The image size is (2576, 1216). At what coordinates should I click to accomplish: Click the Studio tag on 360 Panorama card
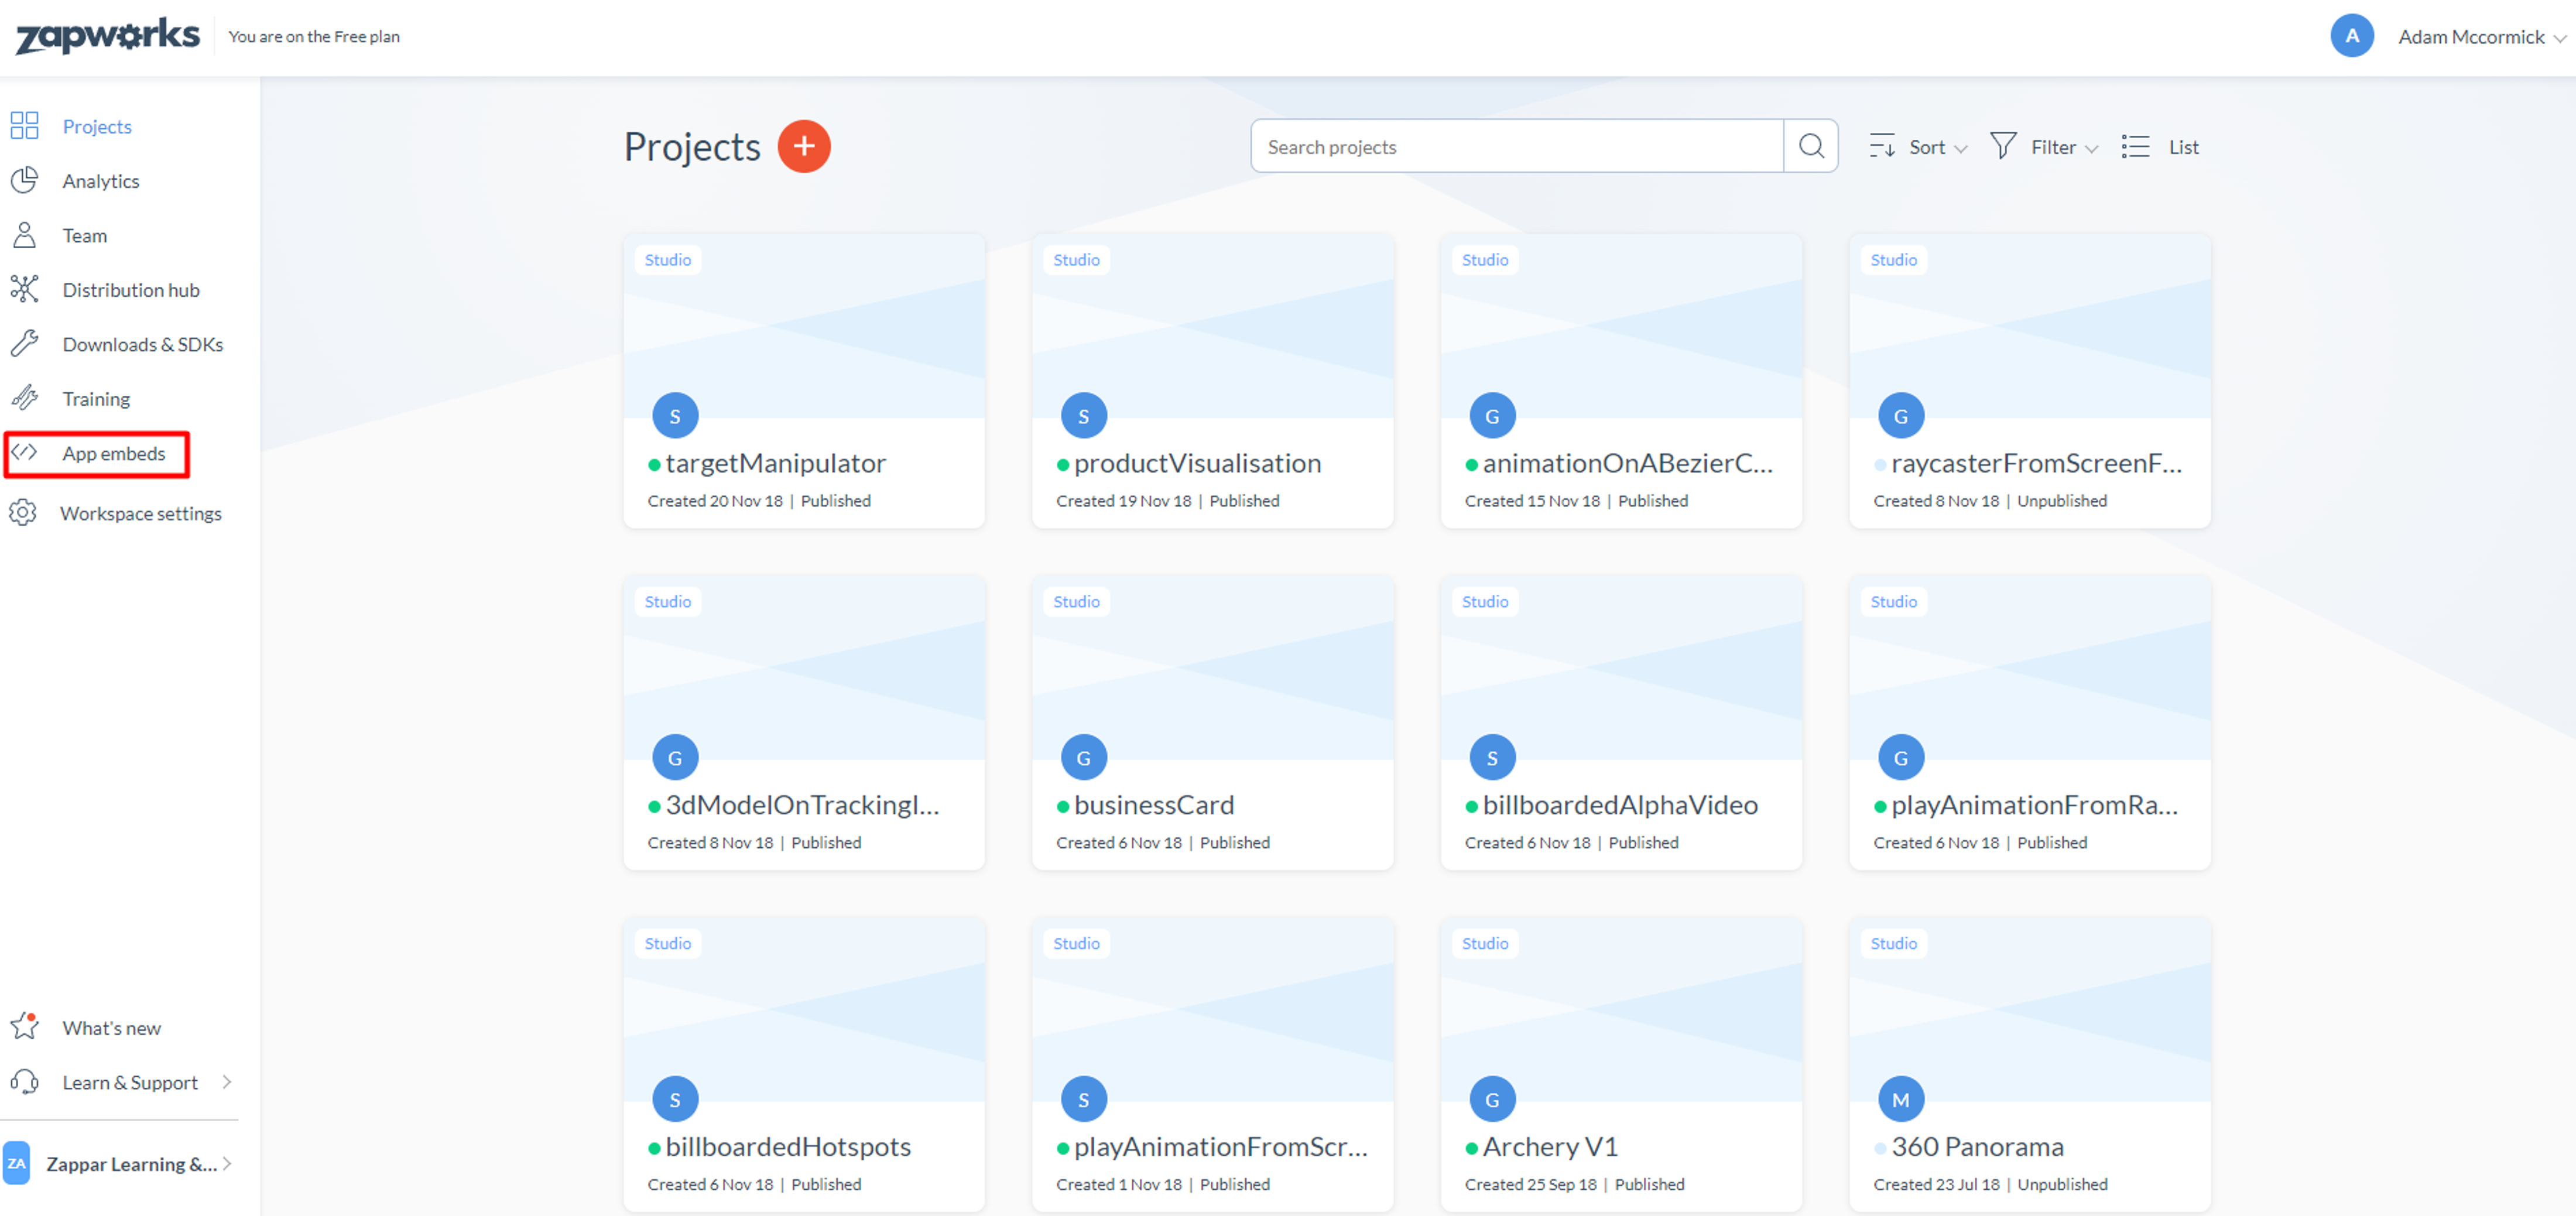tap(1893, 943)
